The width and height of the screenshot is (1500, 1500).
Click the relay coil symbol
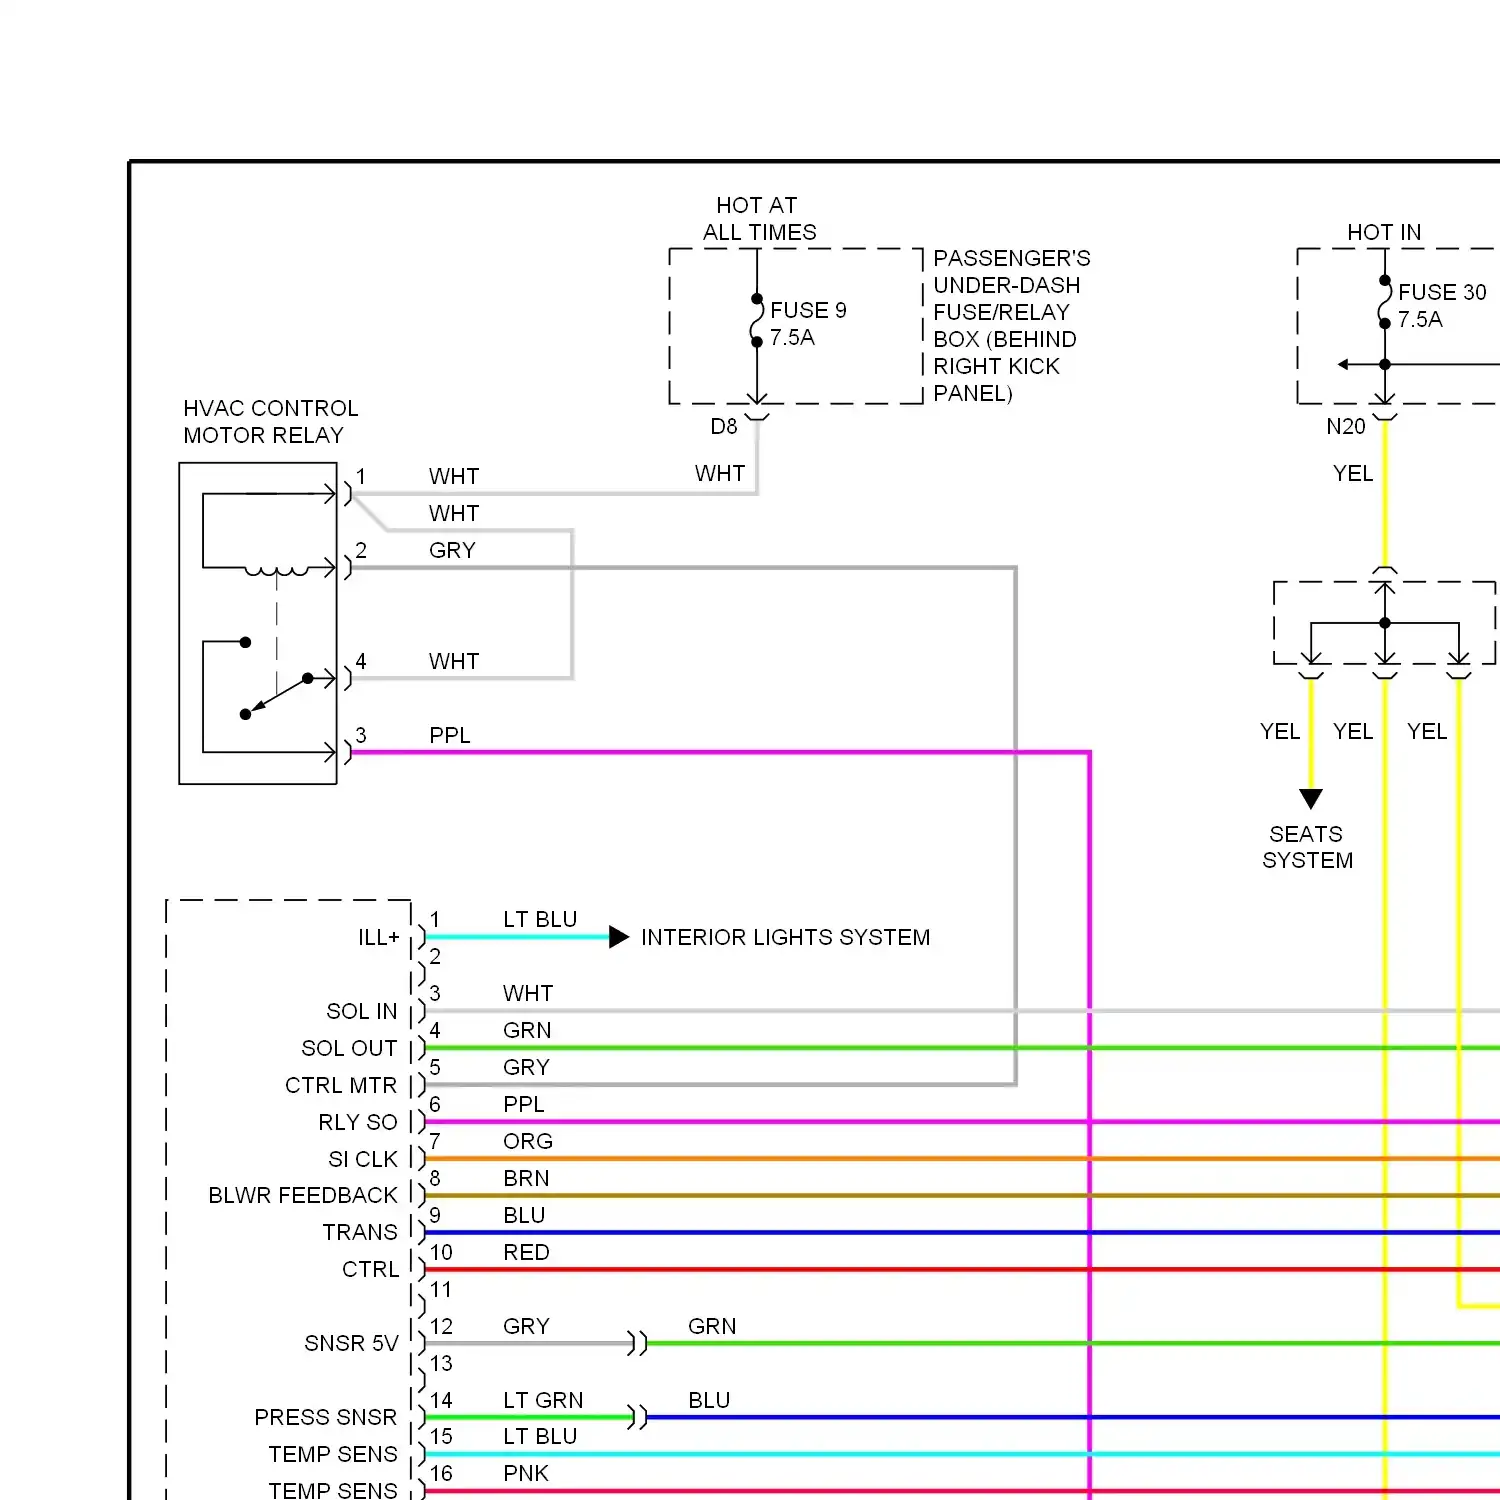(277, 571)
